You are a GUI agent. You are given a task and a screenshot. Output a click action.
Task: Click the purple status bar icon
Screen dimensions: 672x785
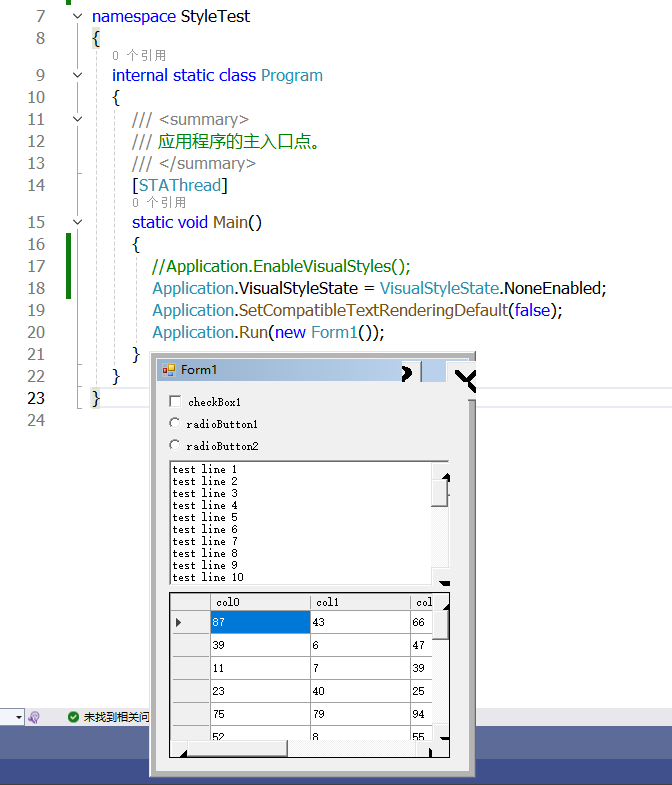34,717
